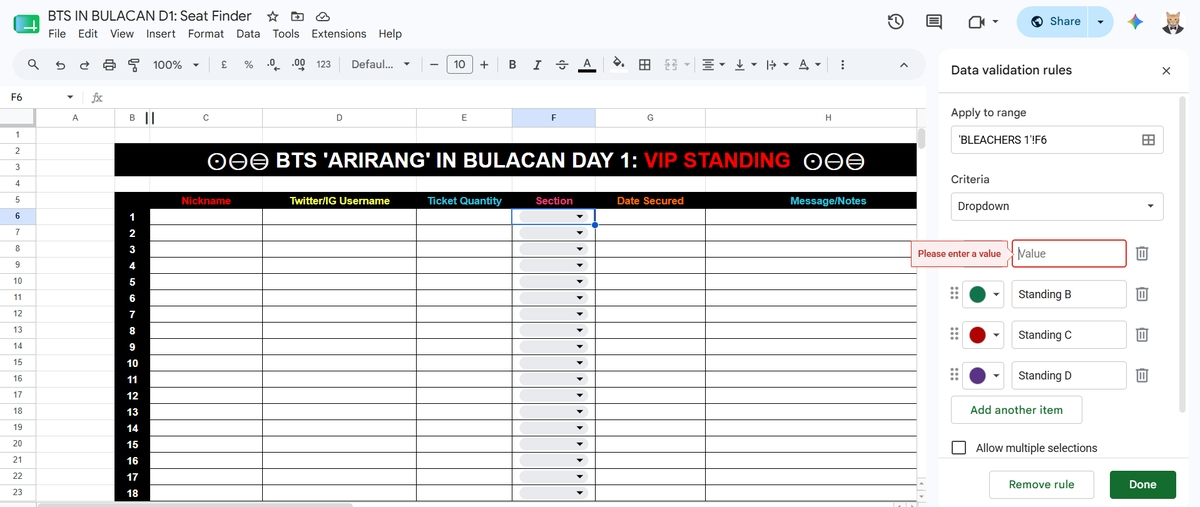
Task: Open more number formats 123
Action: tap(323, 64)
